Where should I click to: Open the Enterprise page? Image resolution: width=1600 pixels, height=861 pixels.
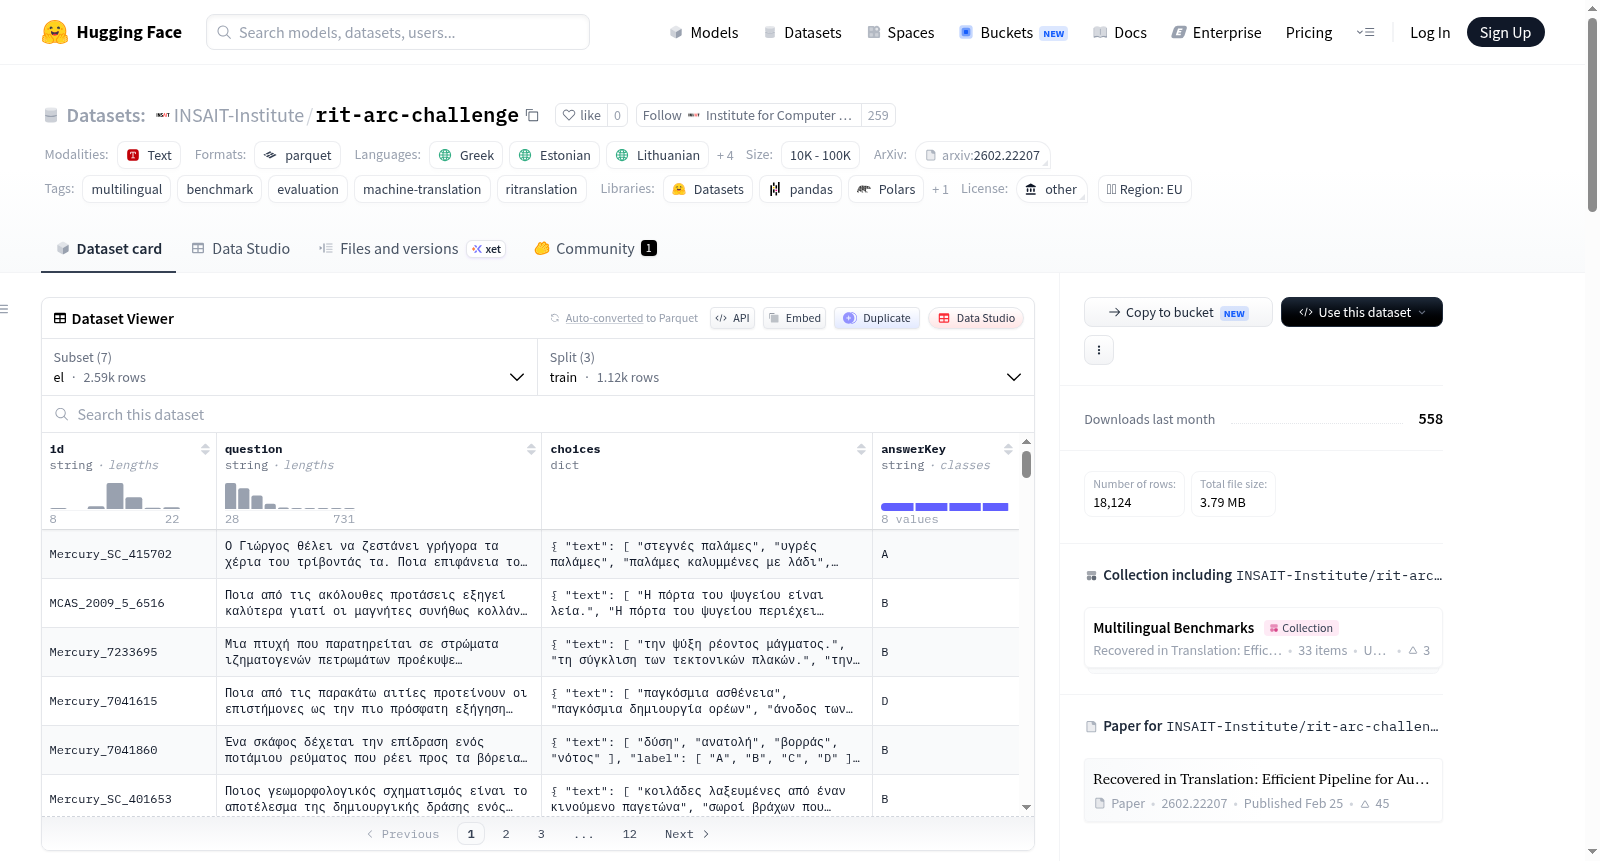(1217, 33)
